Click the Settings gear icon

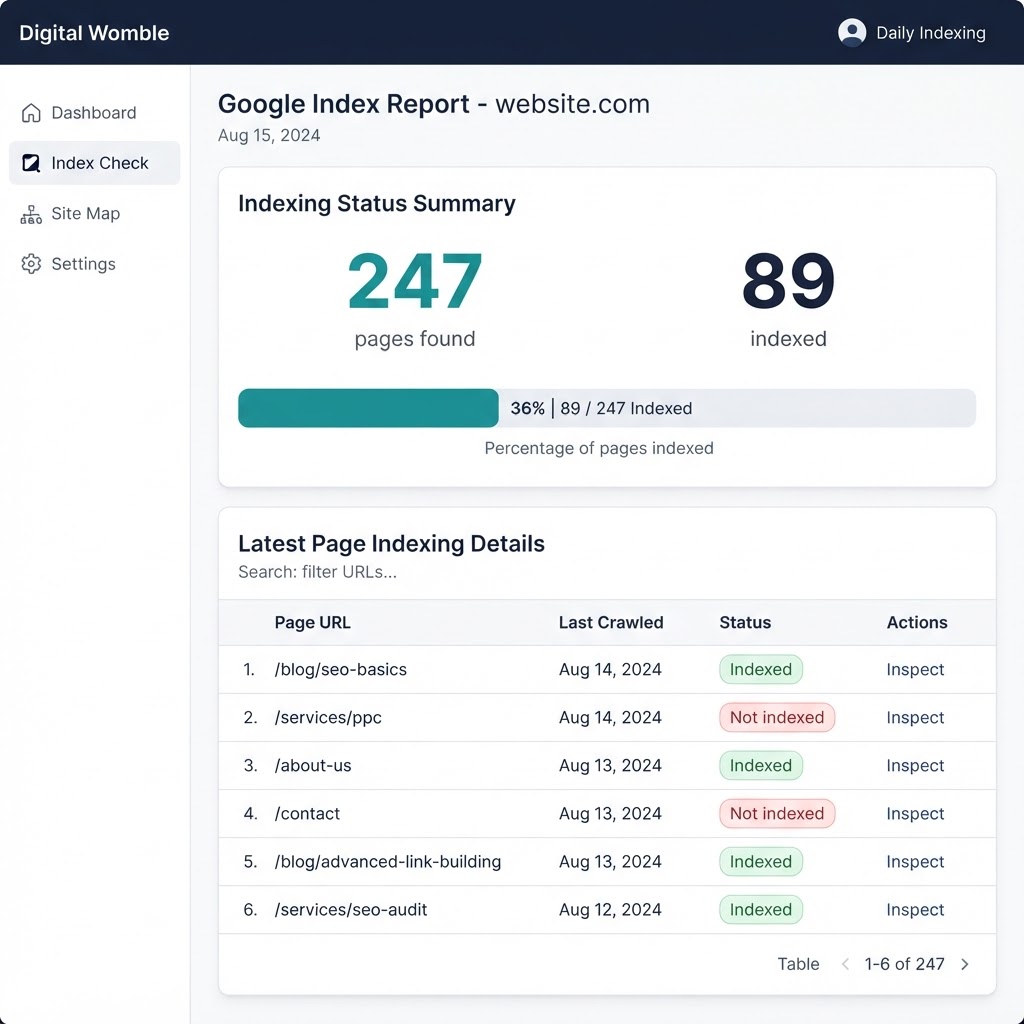coord(31,264)
